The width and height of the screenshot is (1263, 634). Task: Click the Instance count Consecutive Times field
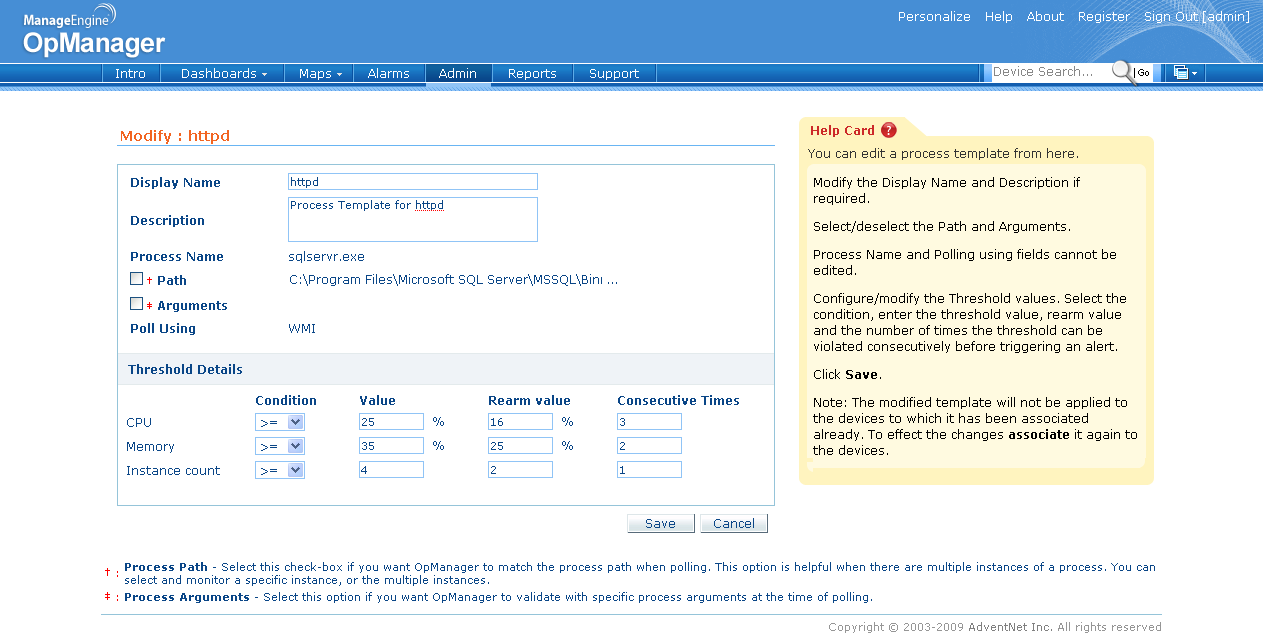(x=649, y=470)
